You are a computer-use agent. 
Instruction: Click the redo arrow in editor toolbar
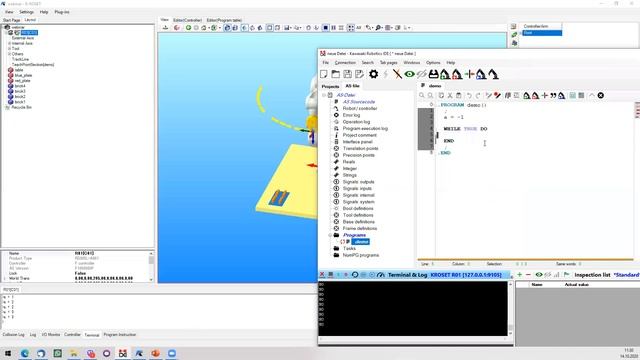(478, 96)
